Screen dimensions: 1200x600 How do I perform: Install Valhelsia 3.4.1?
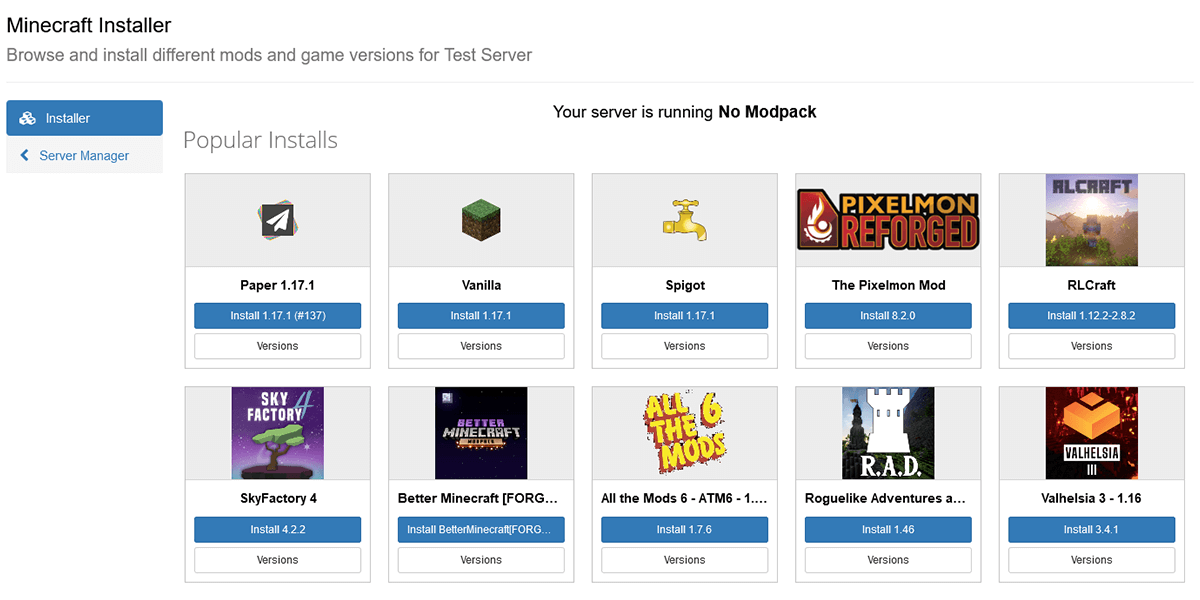click(x=1092, y=530)
